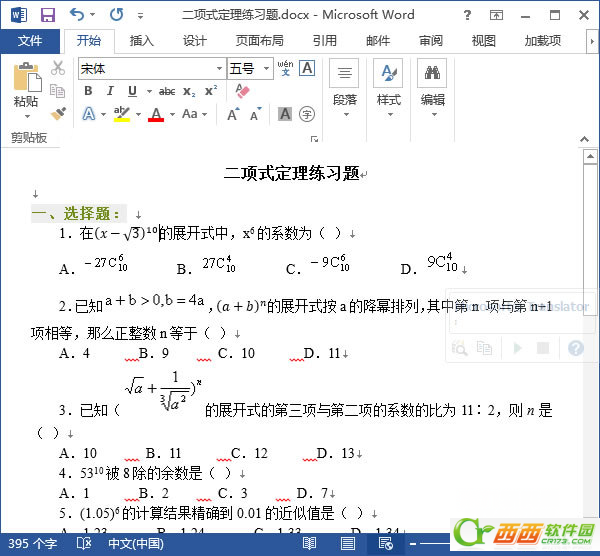Toggle Bold formatting

[x=88, y=91]
